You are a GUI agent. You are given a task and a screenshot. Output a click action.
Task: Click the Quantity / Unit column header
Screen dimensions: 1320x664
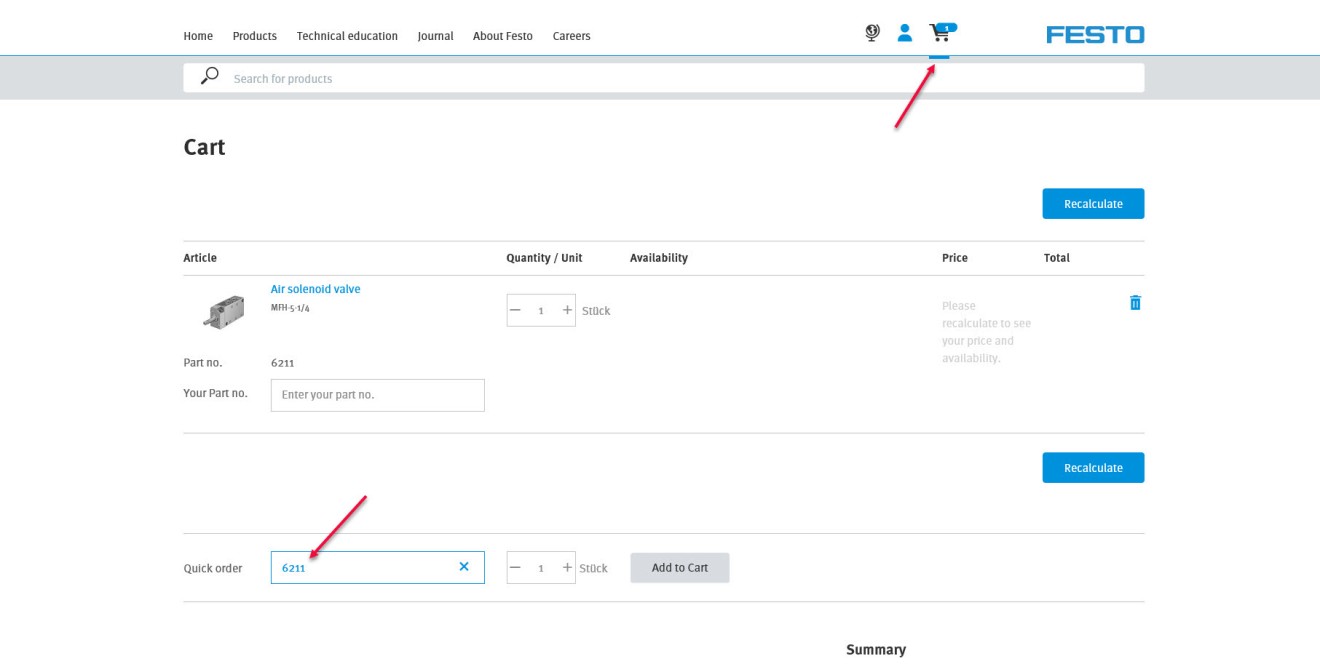tap(544, 258)
